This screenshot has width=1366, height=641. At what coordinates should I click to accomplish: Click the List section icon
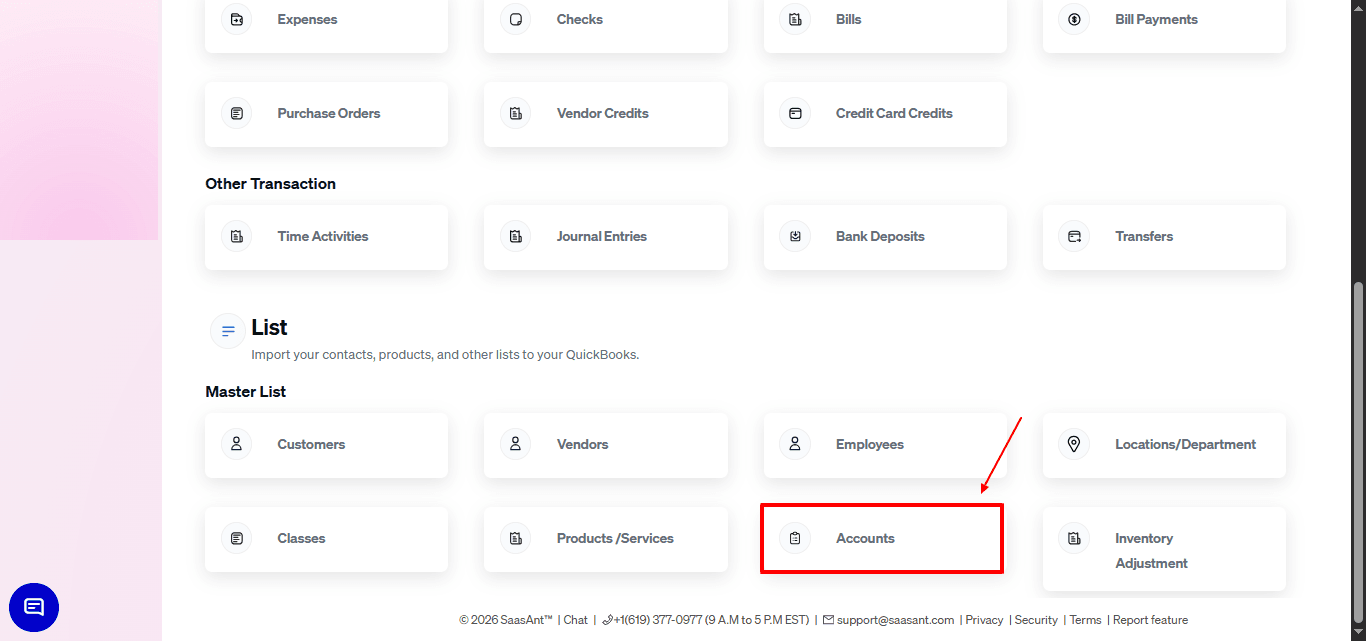tap(228, 330)
